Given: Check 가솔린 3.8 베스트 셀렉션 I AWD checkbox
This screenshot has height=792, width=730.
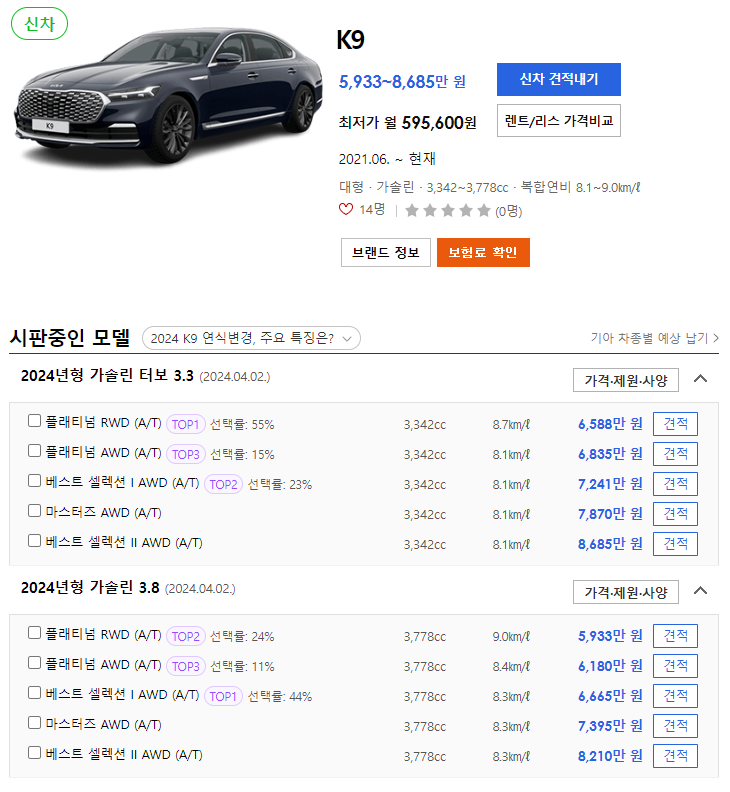Looking at the screenshot, I should pyautogui.click(x=34, y=692).
